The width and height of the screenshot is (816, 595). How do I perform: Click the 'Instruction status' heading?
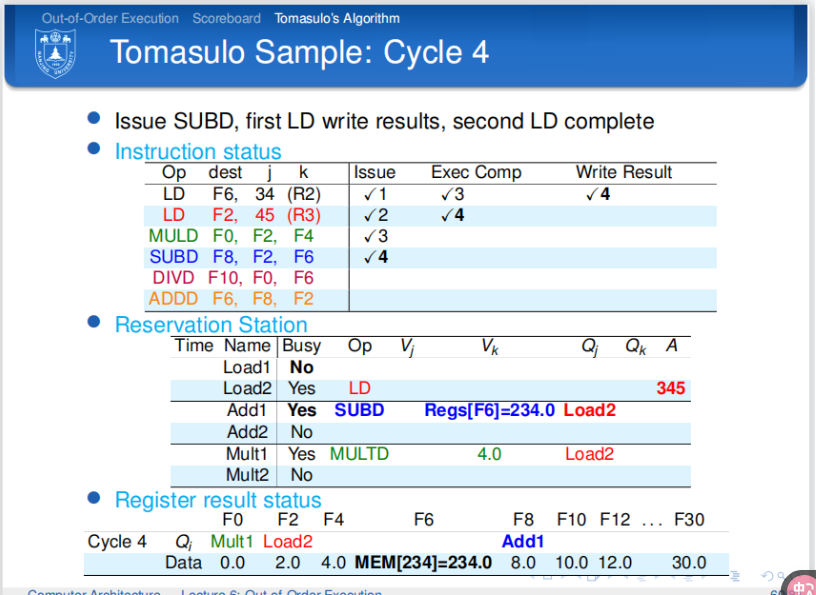point(198,152)
